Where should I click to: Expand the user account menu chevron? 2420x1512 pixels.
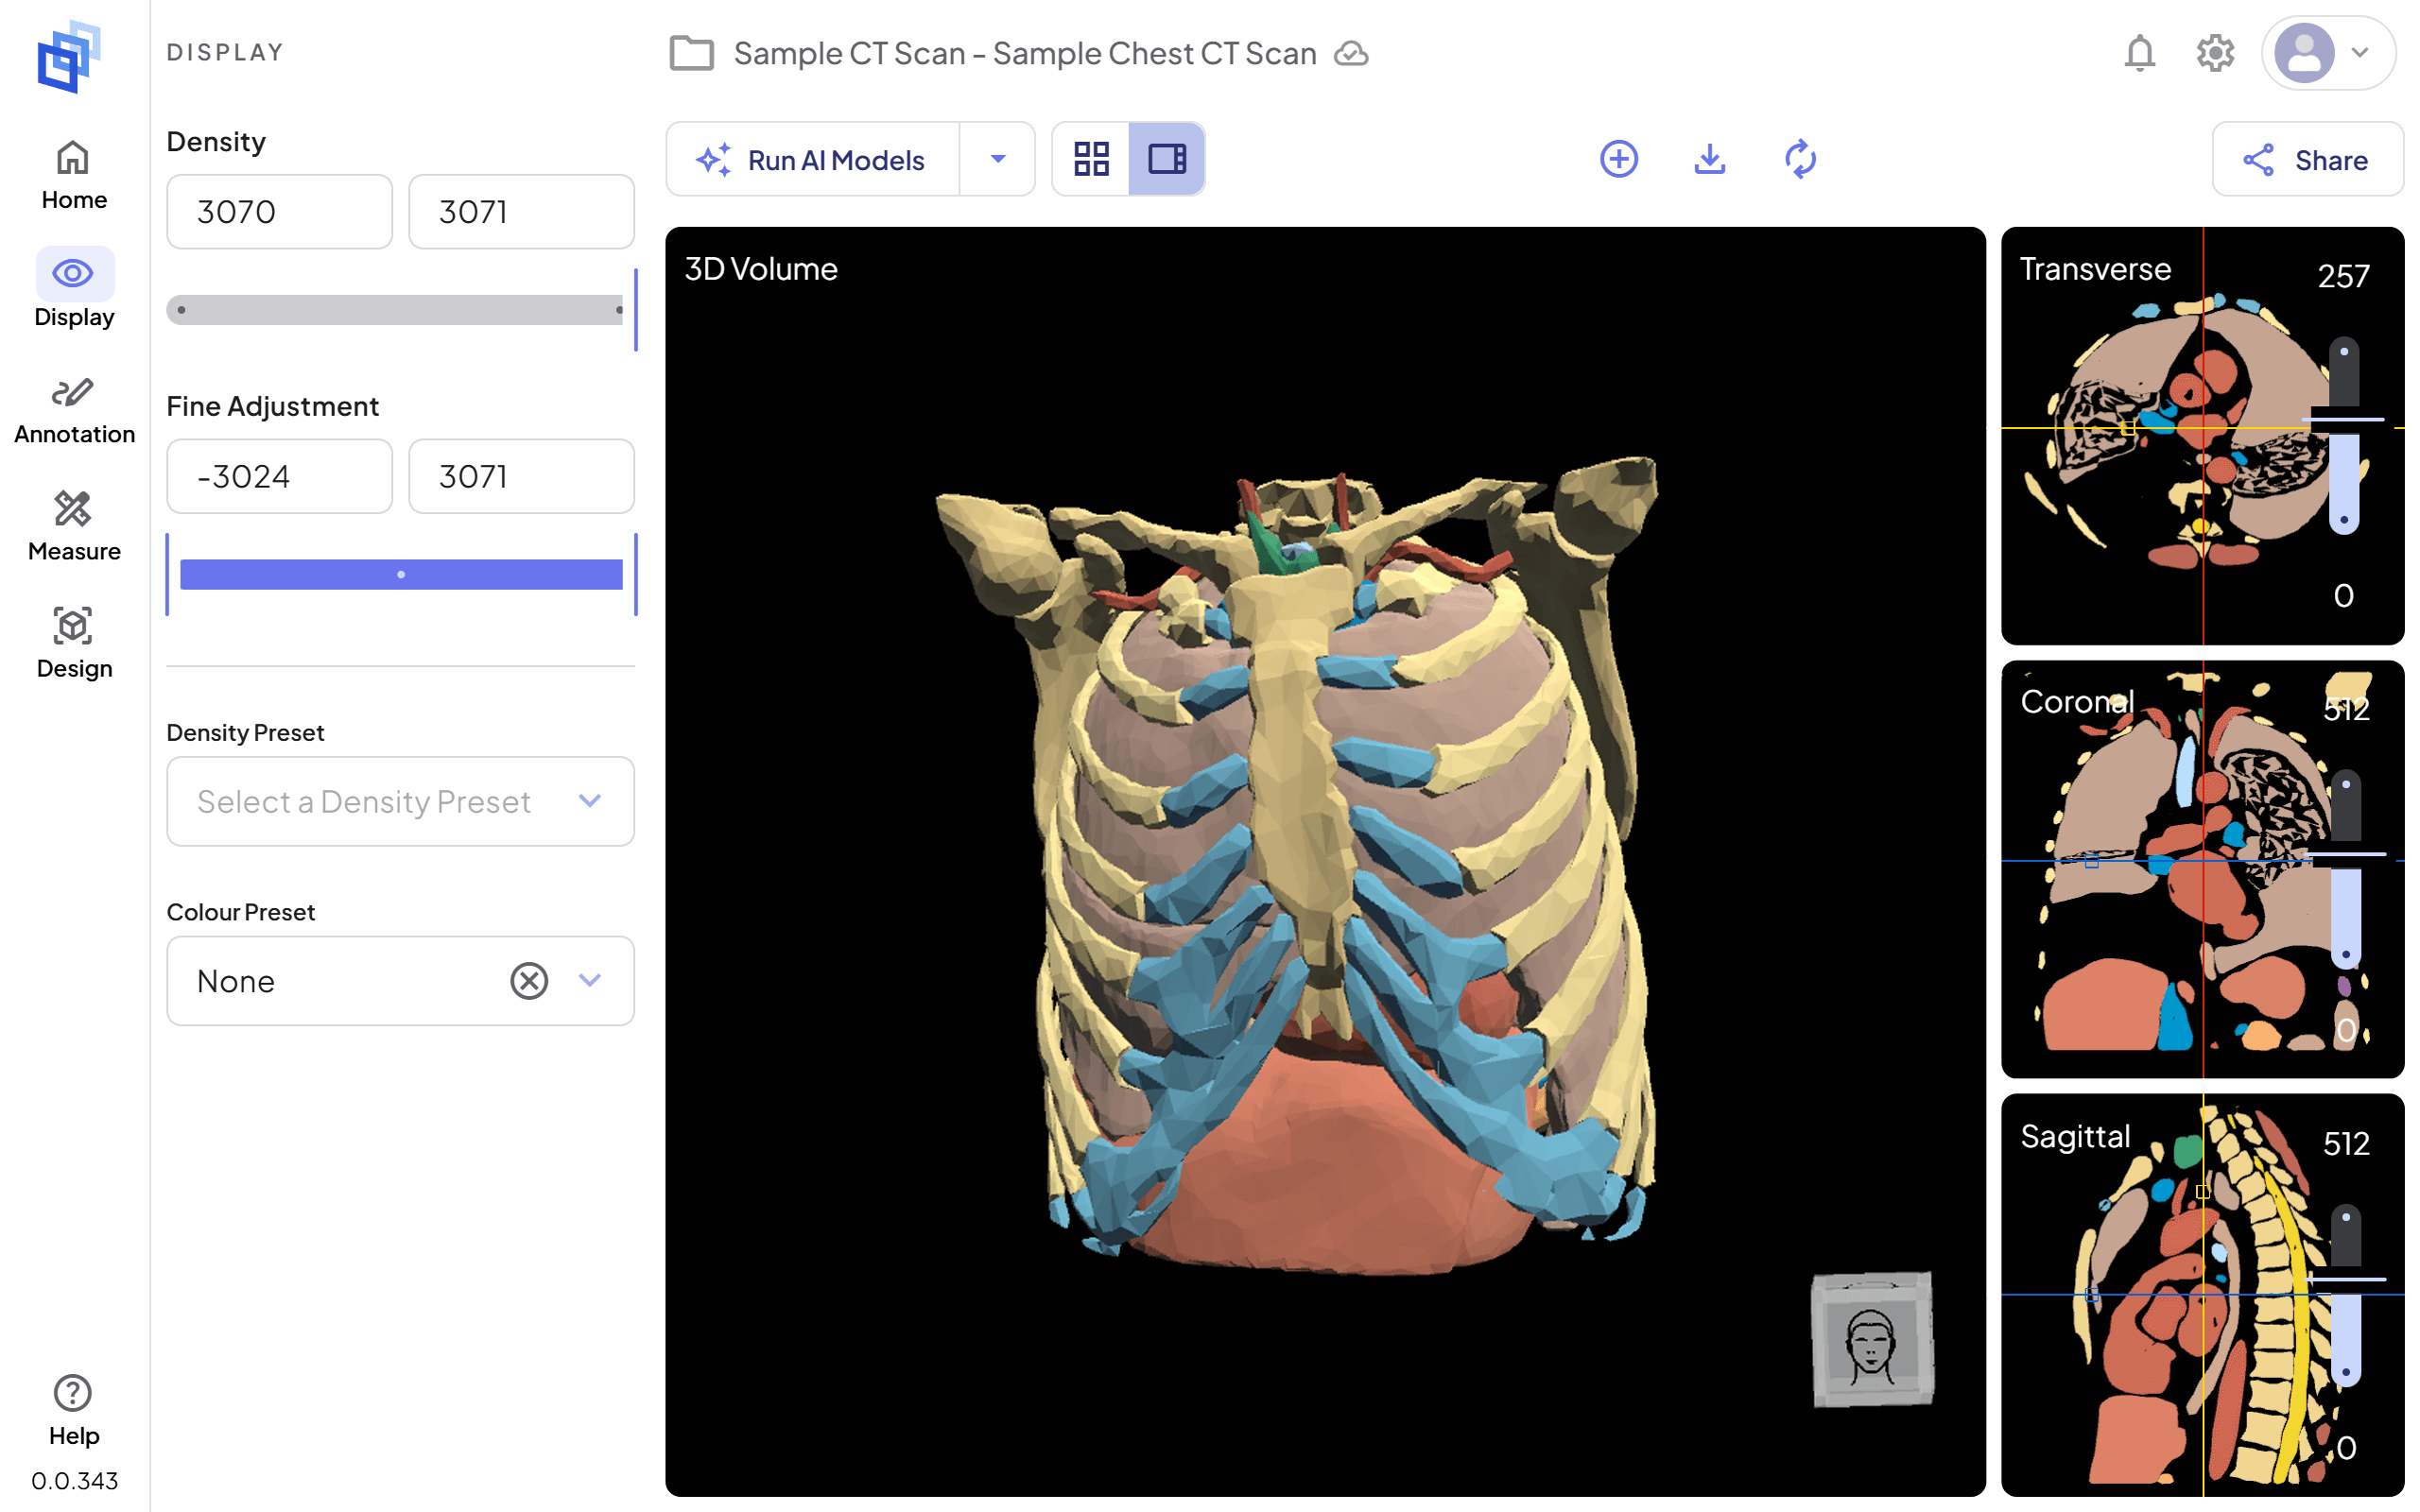[2361, 53]
